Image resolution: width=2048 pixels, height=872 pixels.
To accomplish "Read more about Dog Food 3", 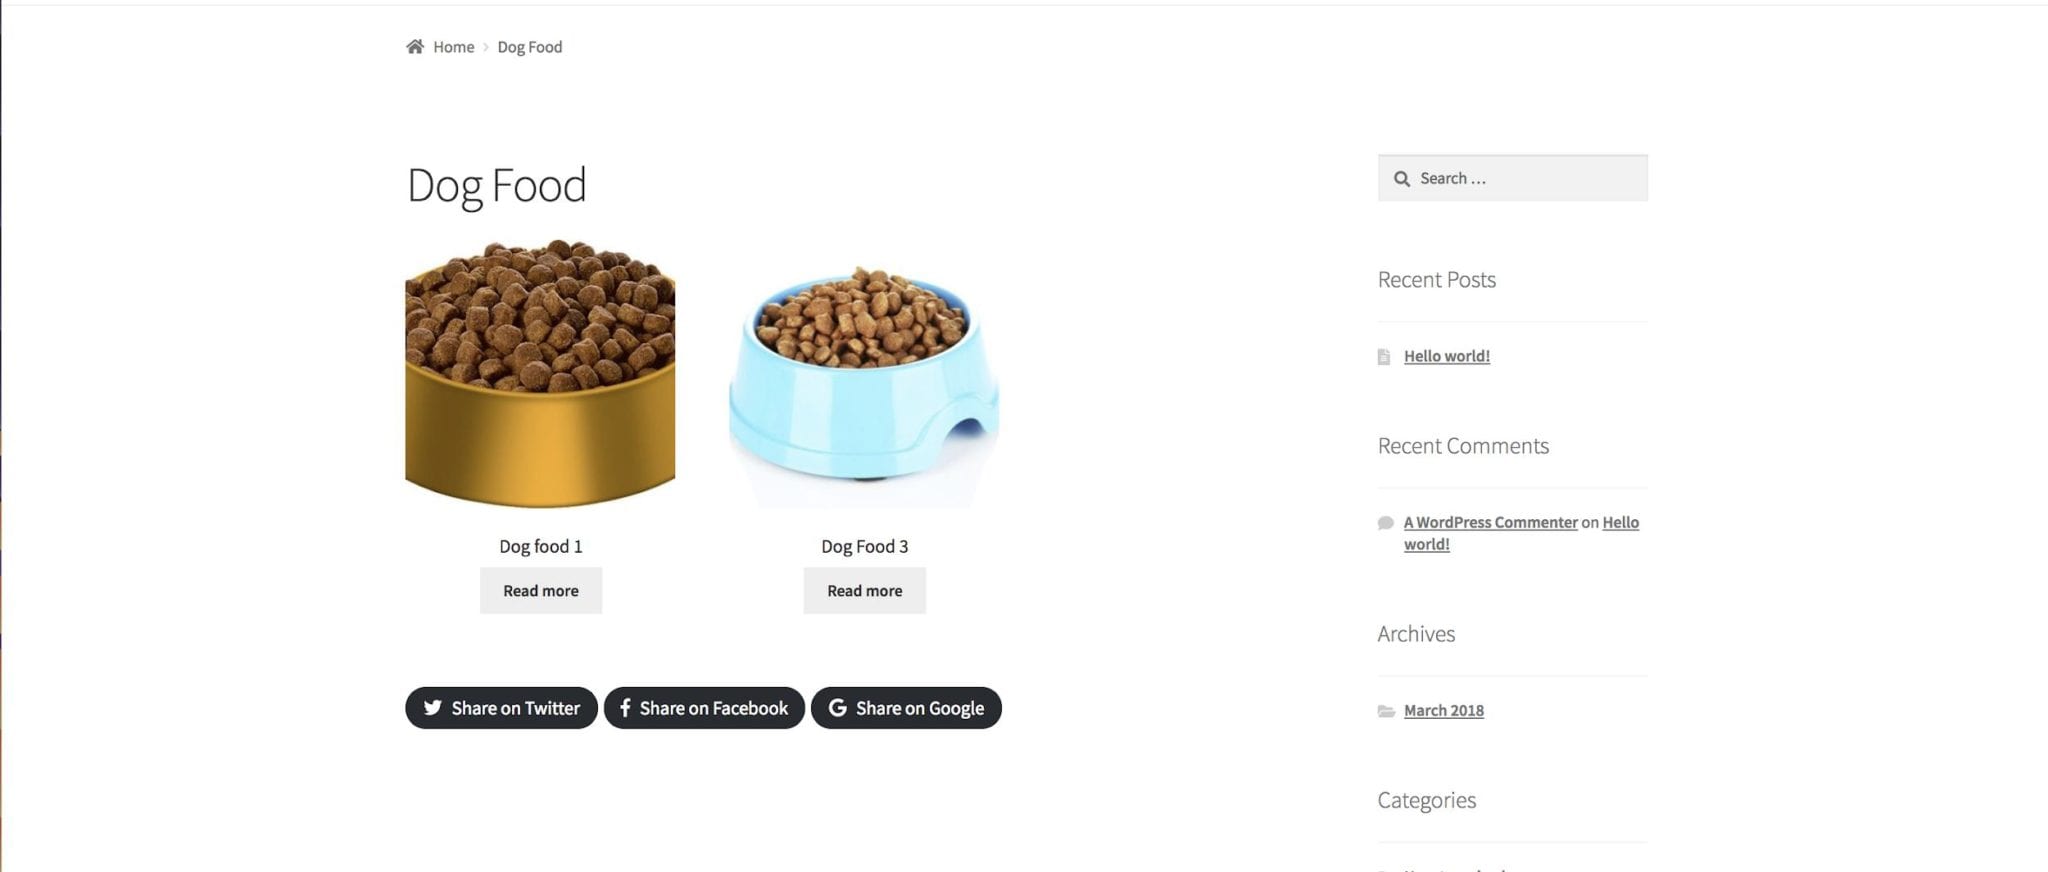I will tap(864, 590).
